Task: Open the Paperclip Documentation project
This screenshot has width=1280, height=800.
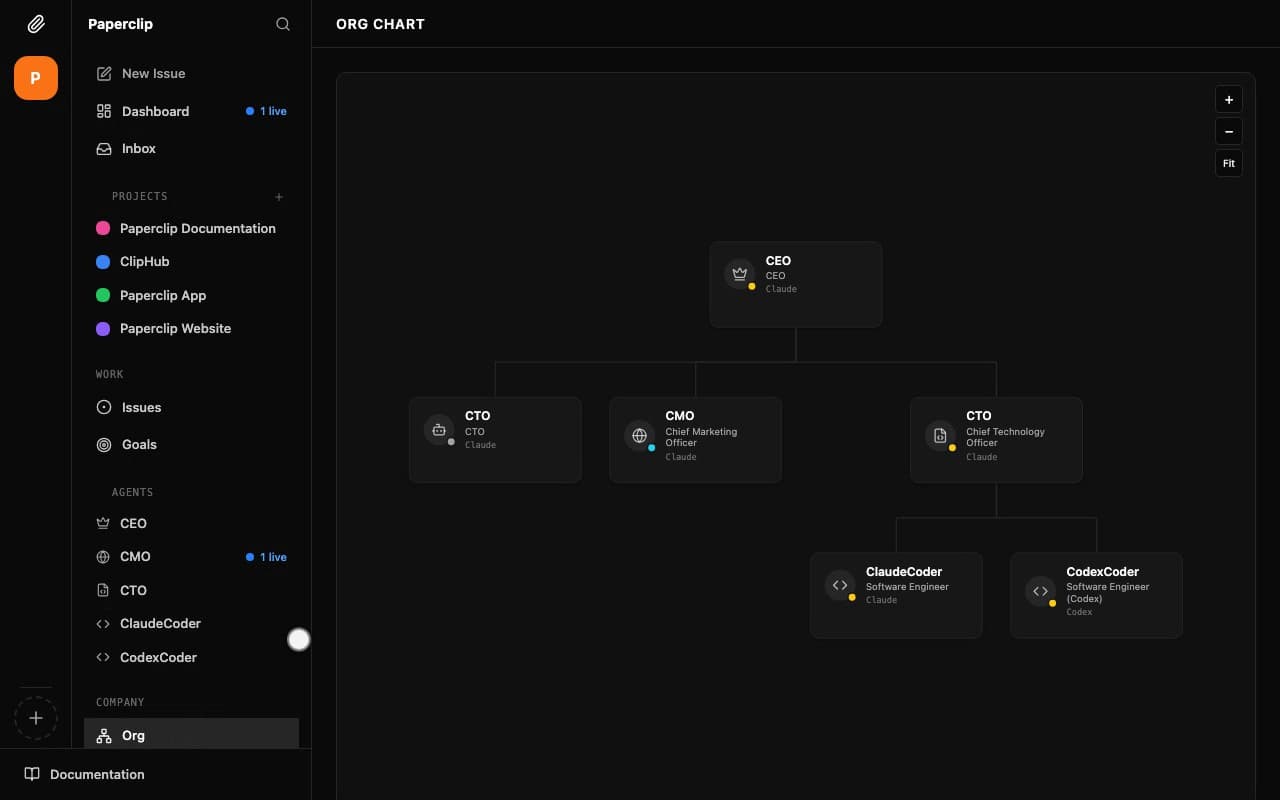Action: (191, 228)
